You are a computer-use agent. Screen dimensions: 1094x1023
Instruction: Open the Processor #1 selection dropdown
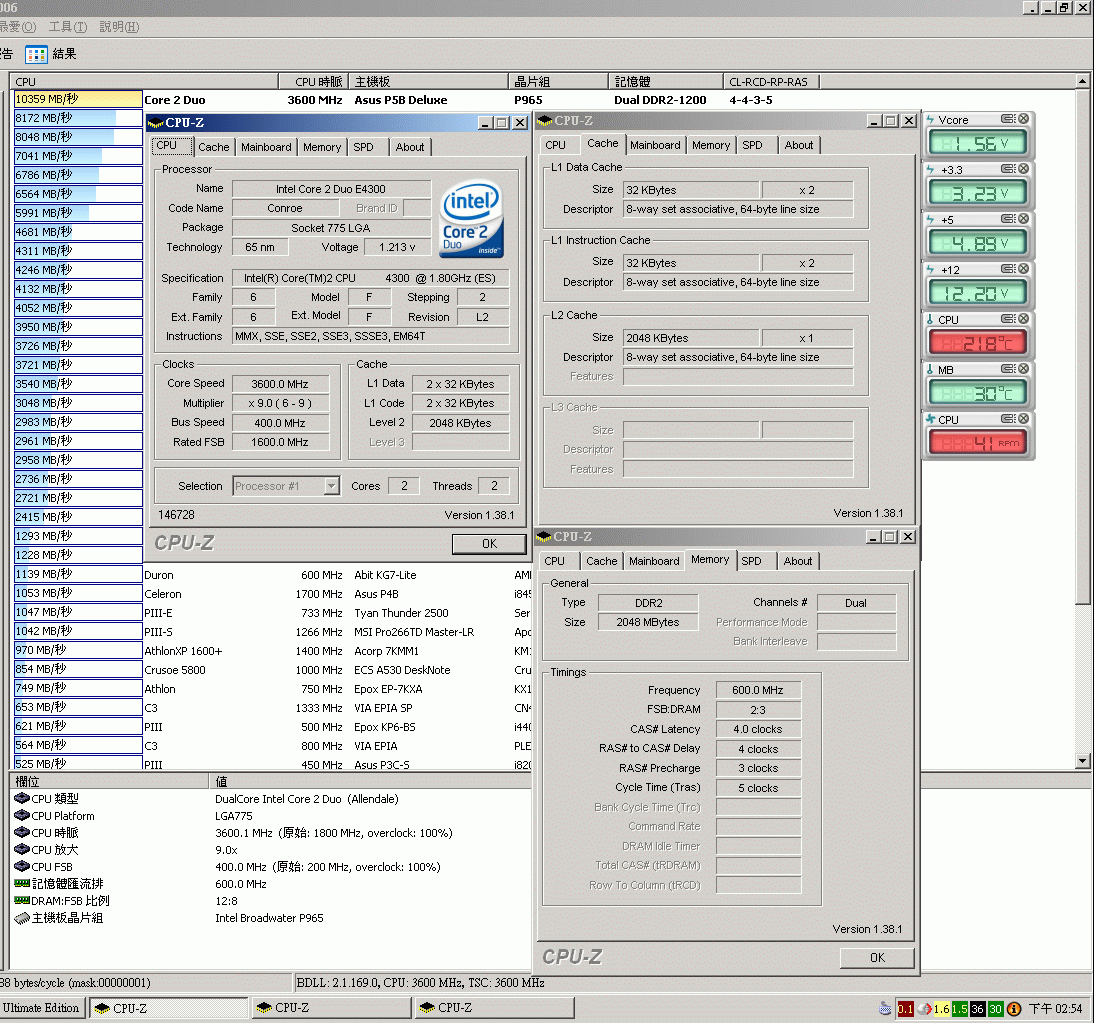coord(332,486)
